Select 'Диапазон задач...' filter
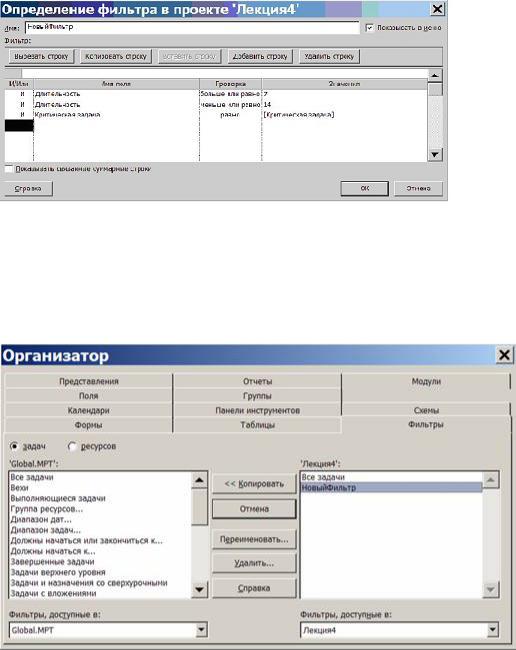 tap(100, 530)
